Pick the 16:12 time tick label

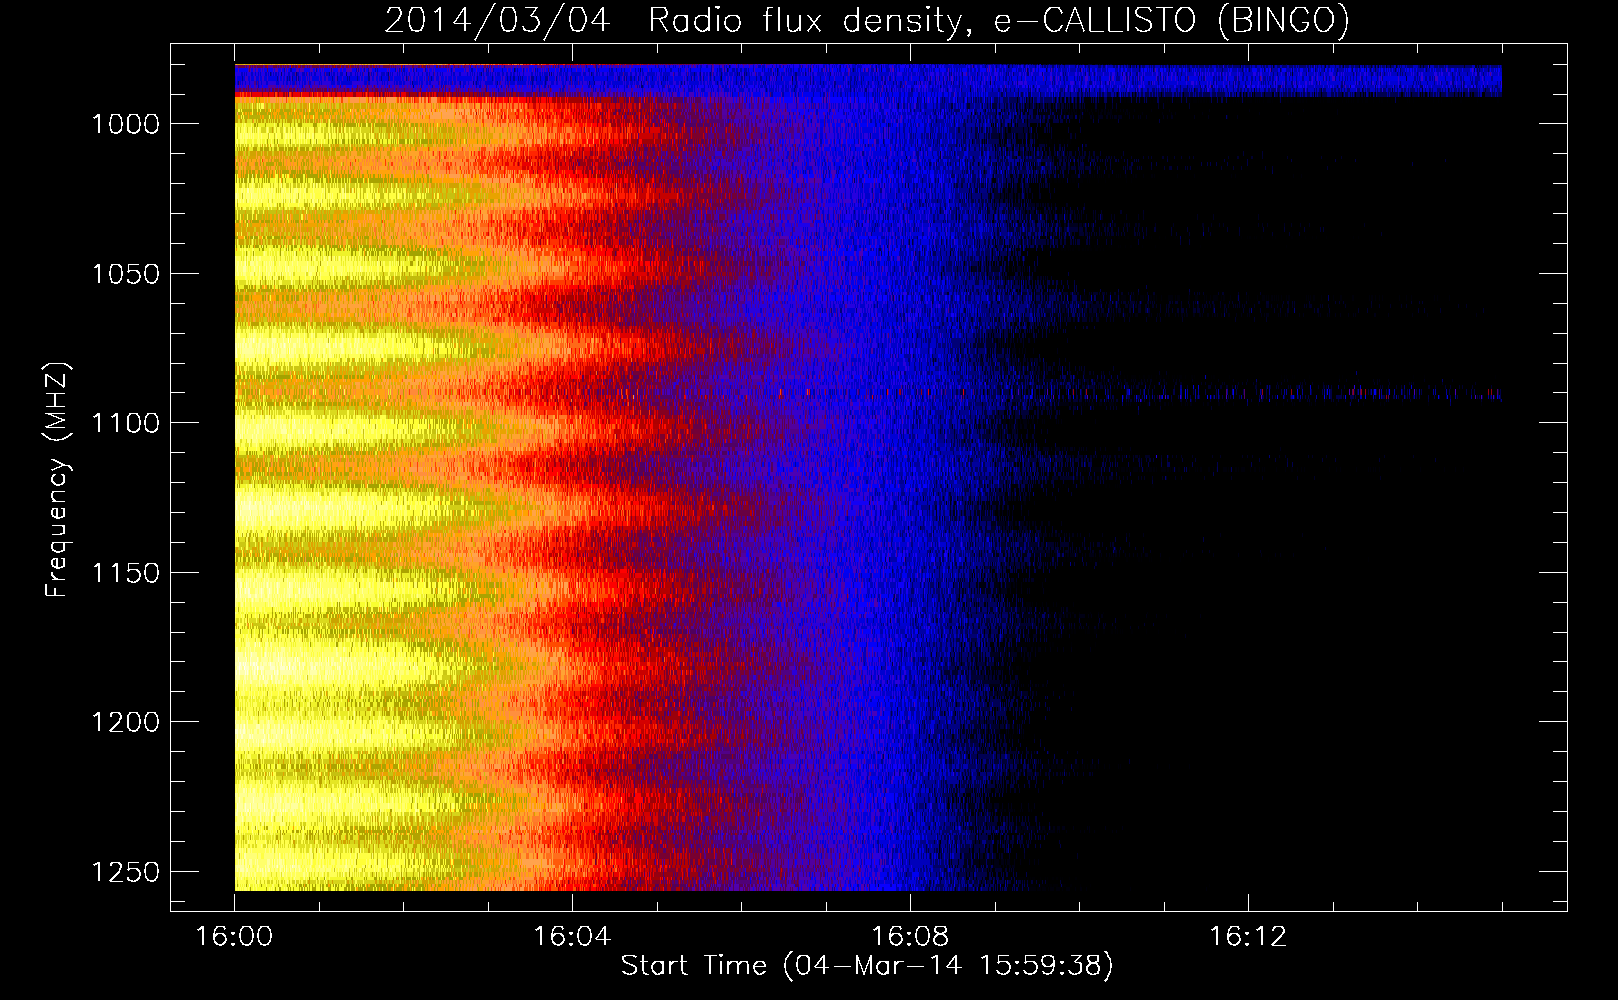(1248, 937)
